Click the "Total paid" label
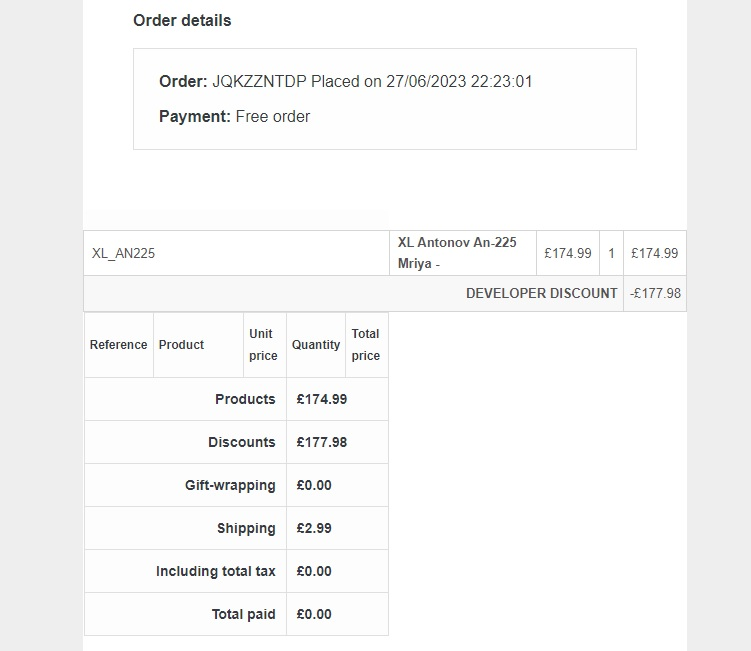 coord(243,614)
